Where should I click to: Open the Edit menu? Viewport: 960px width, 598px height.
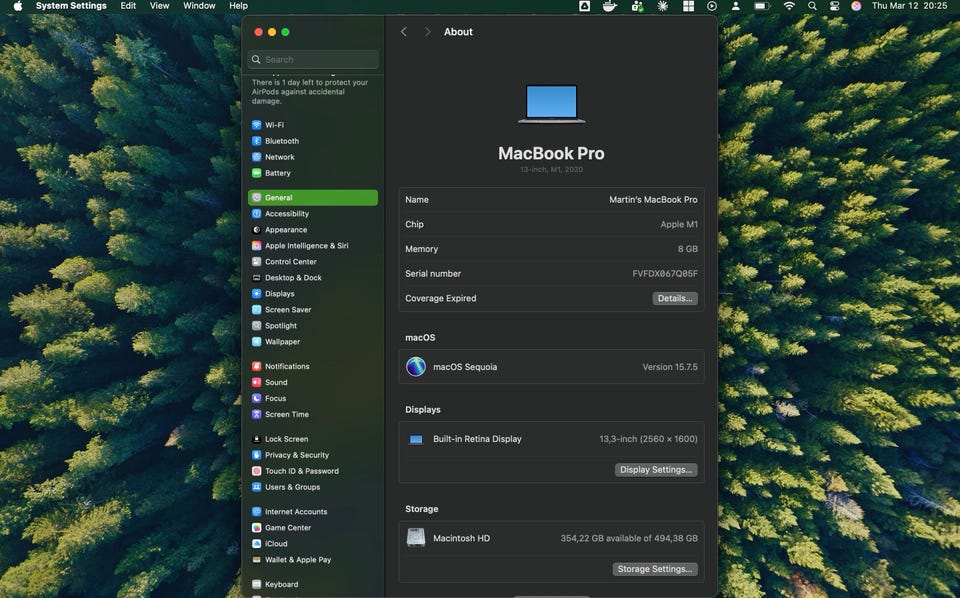(x=128, y=6)
